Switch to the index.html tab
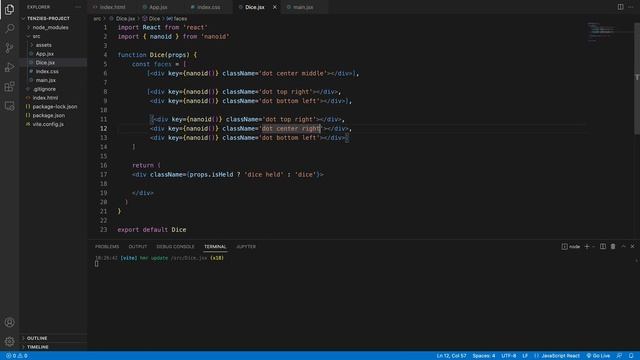640x360 pixels. (x=112, y=7)
